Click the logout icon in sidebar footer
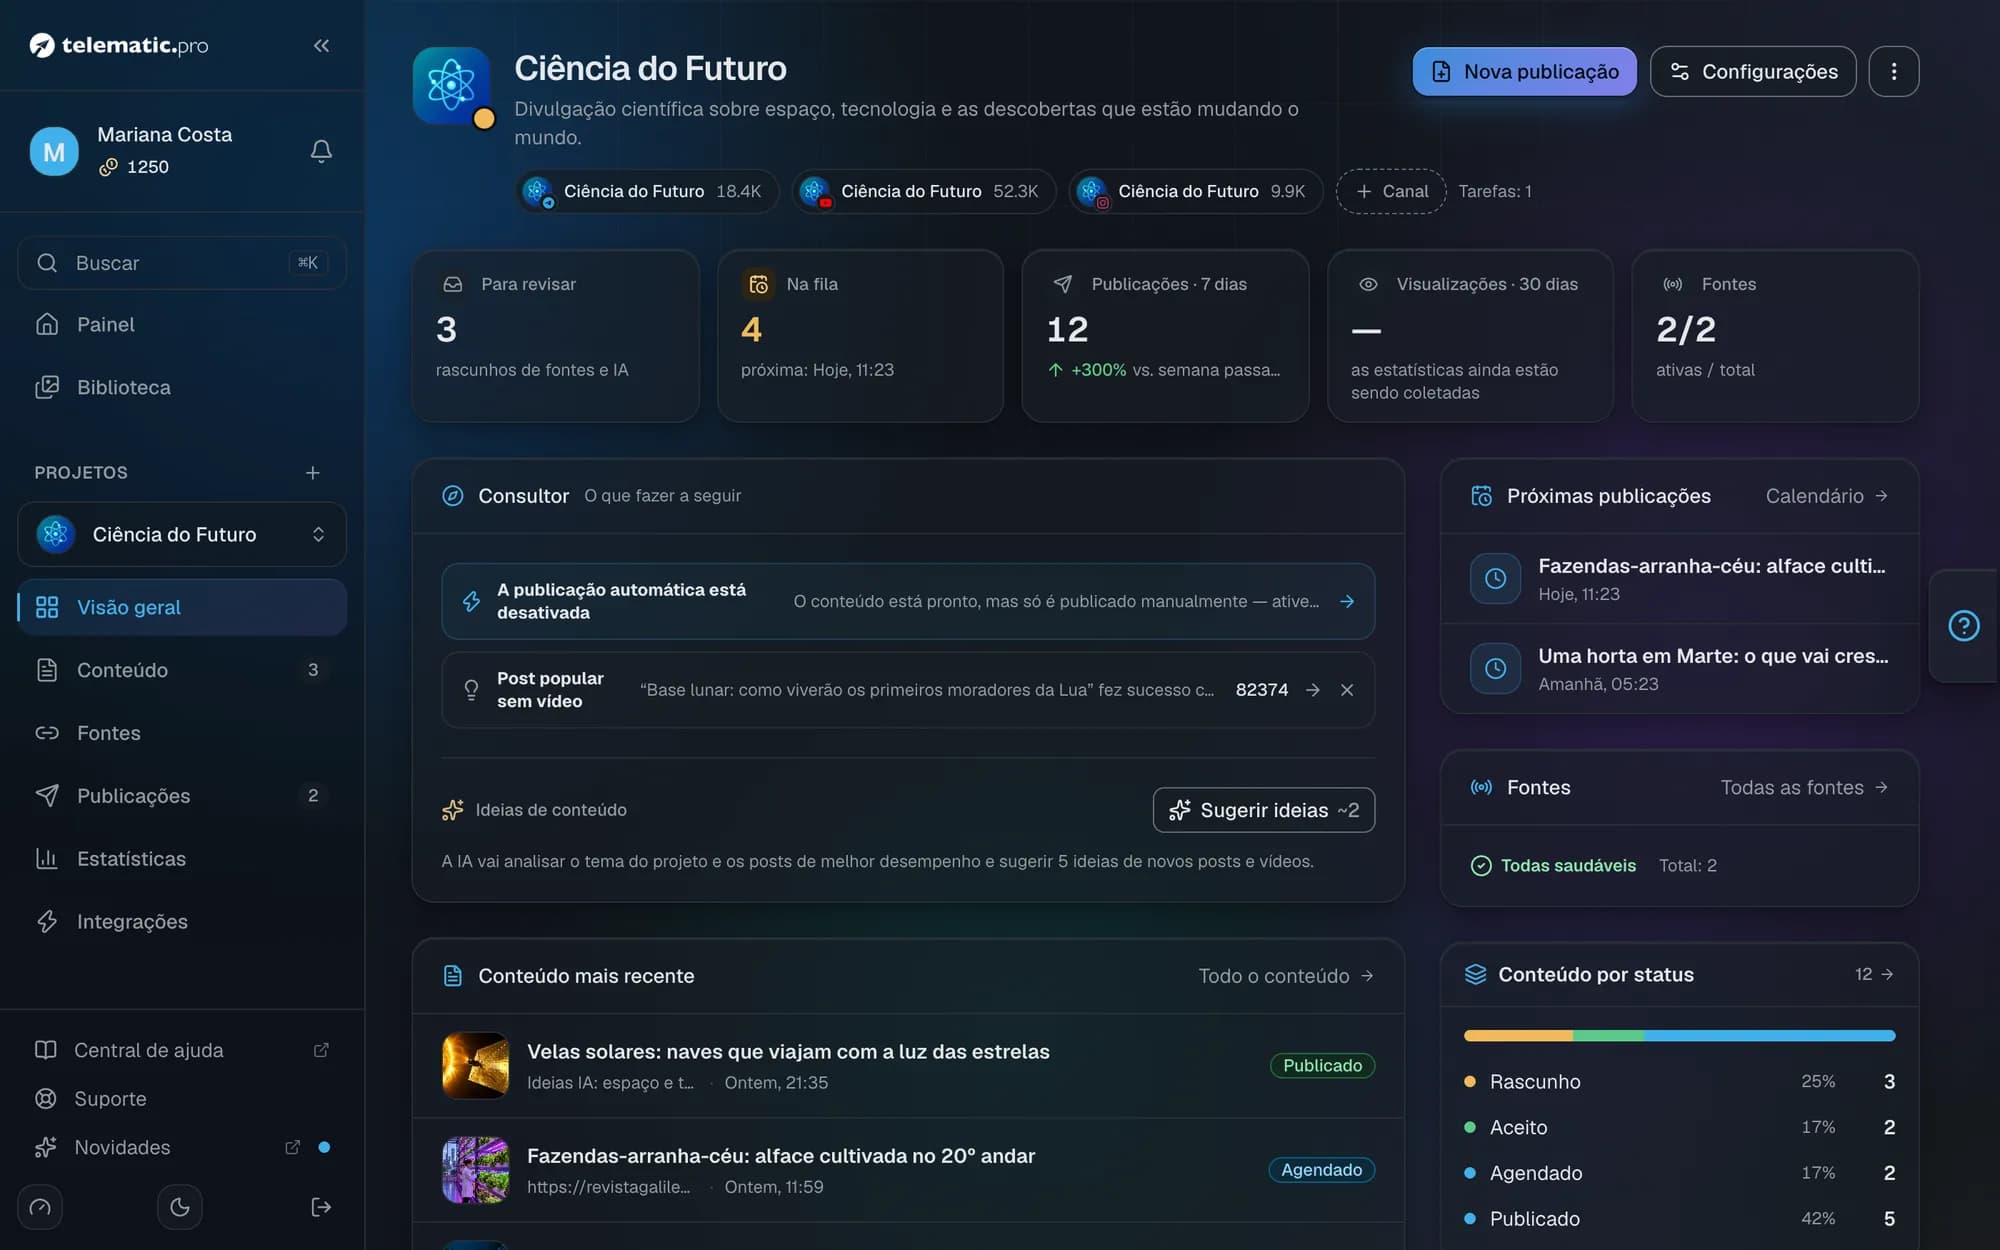The width and height of the screenshot is (2000, 1250). [x=321, y=1207]
